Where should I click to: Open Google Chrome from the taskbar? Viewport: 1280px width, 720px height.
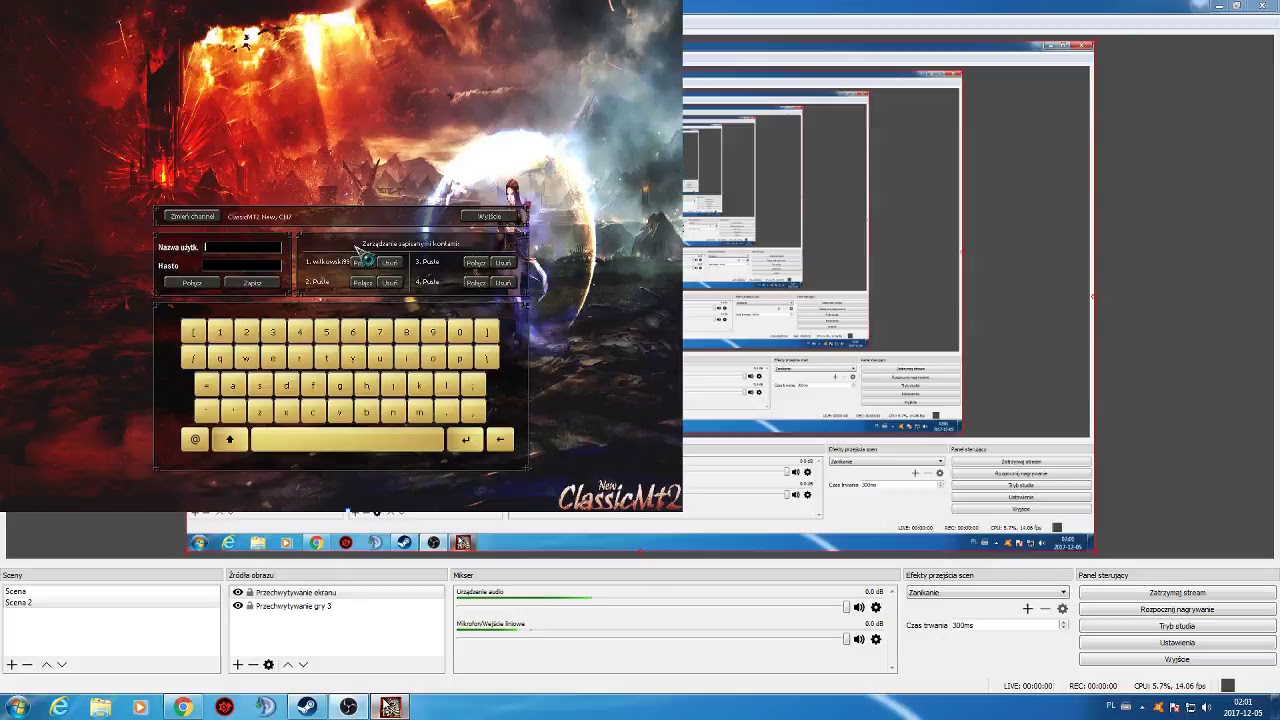[182, 707]
